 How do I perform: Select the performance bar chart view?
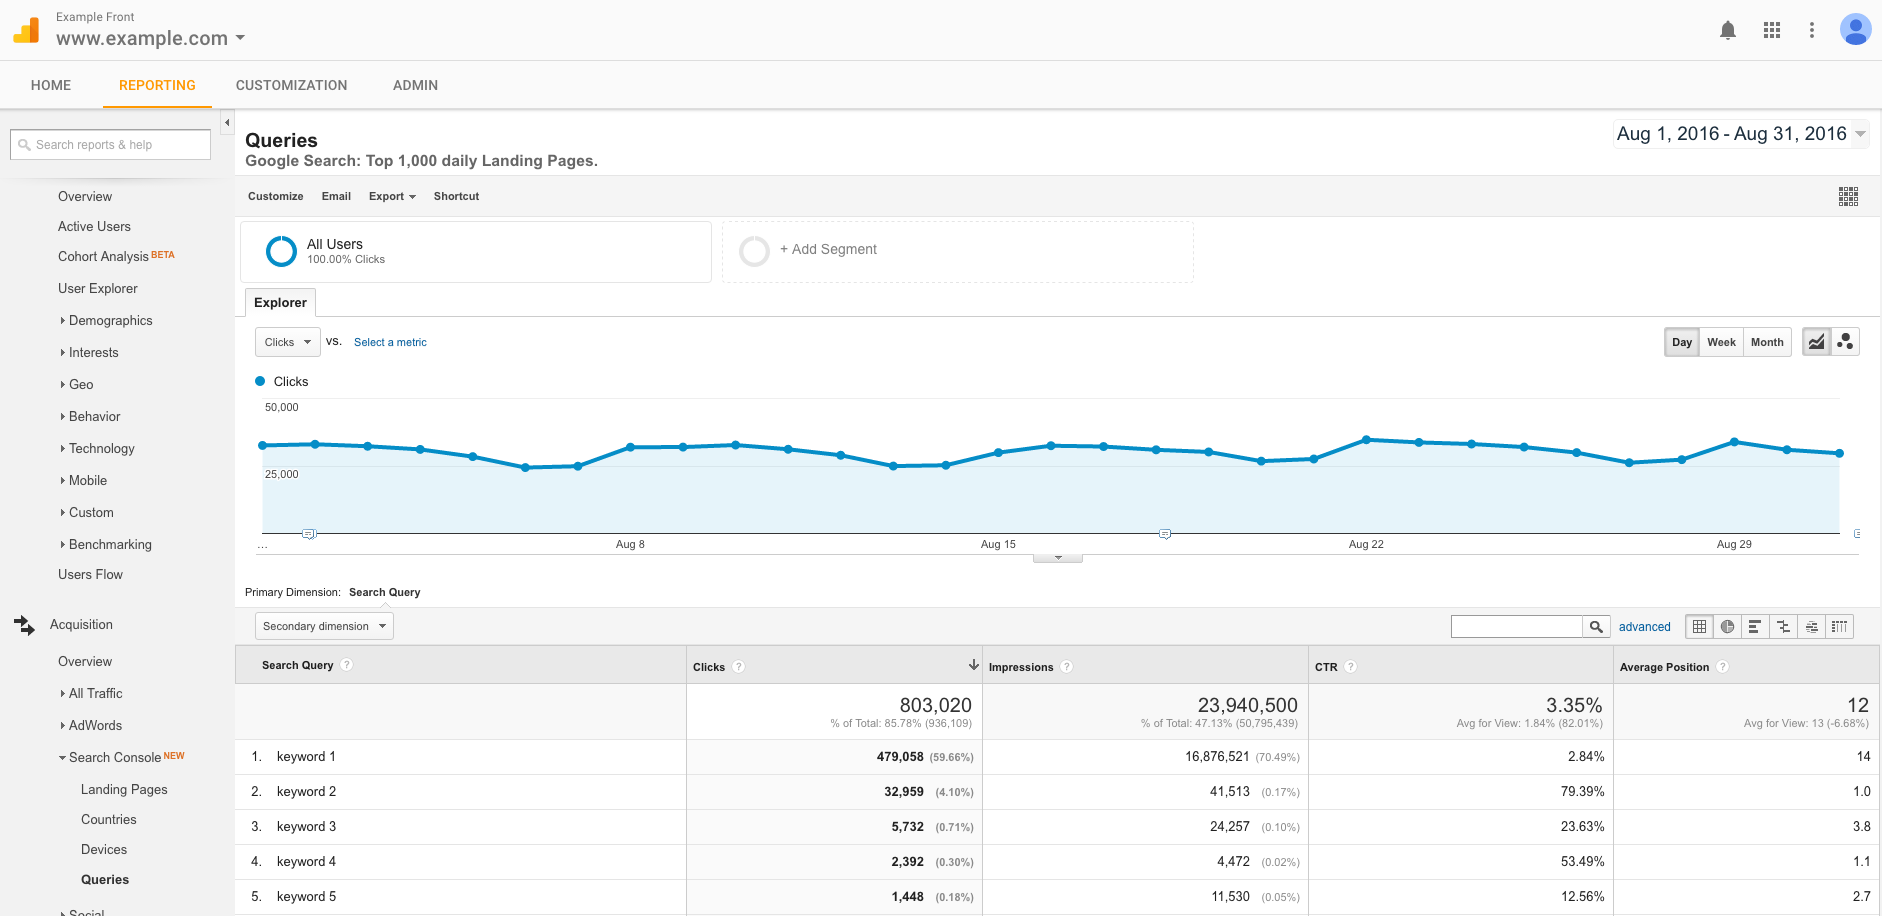click(x=1755, y=626)
